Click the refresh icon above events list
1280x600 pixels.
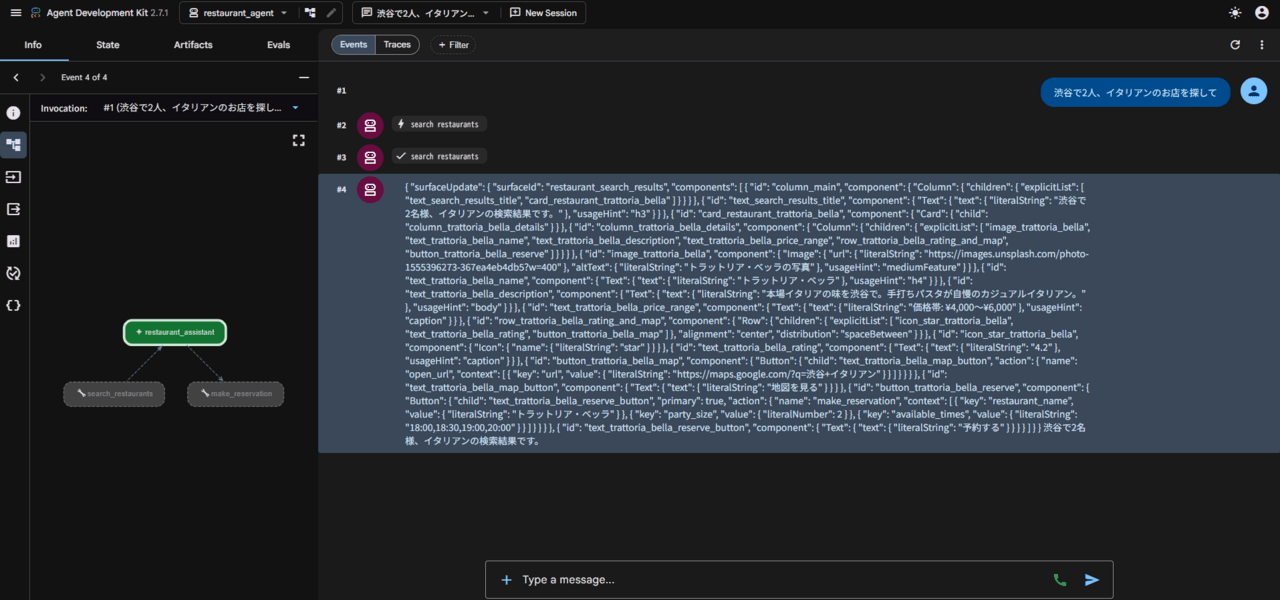1235,45
